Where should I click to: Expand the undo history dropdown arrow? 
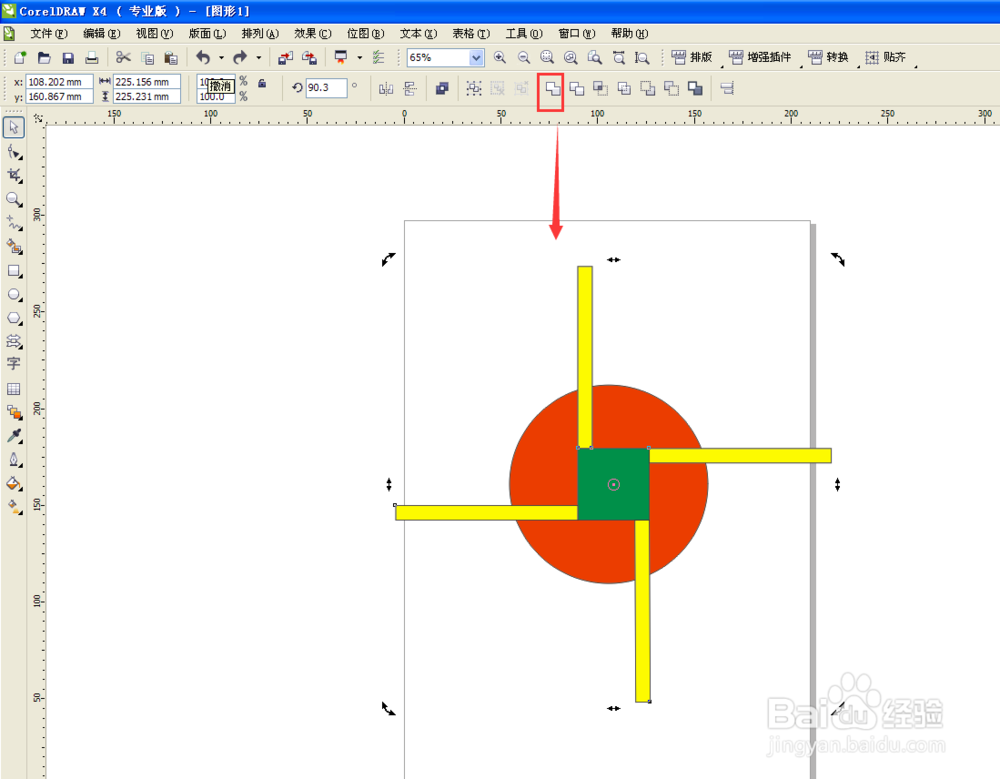[221, 57]
